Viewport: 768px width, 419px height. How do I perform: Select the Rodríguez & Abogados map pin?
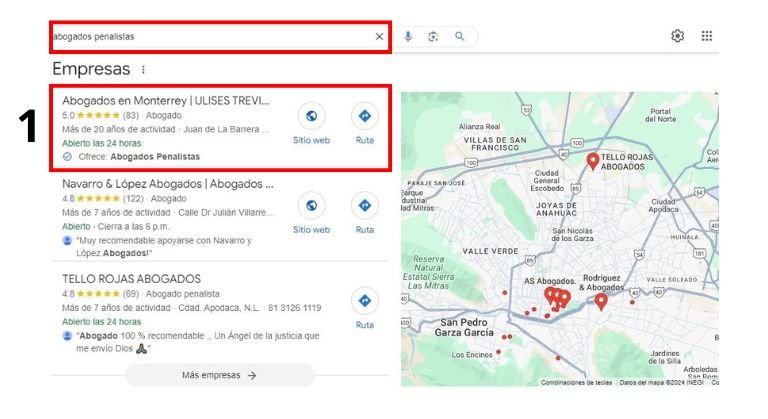click(601, 301)
